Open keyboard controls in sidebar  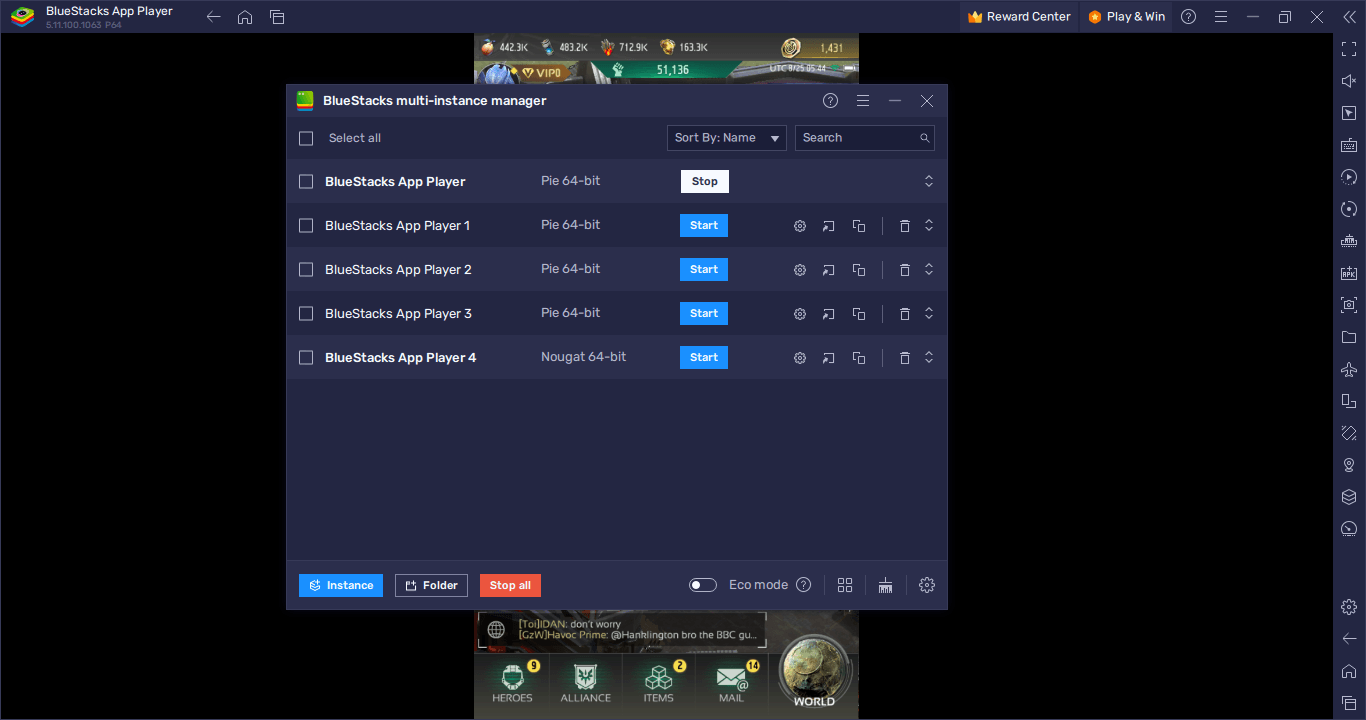[x=1349, y=145]
